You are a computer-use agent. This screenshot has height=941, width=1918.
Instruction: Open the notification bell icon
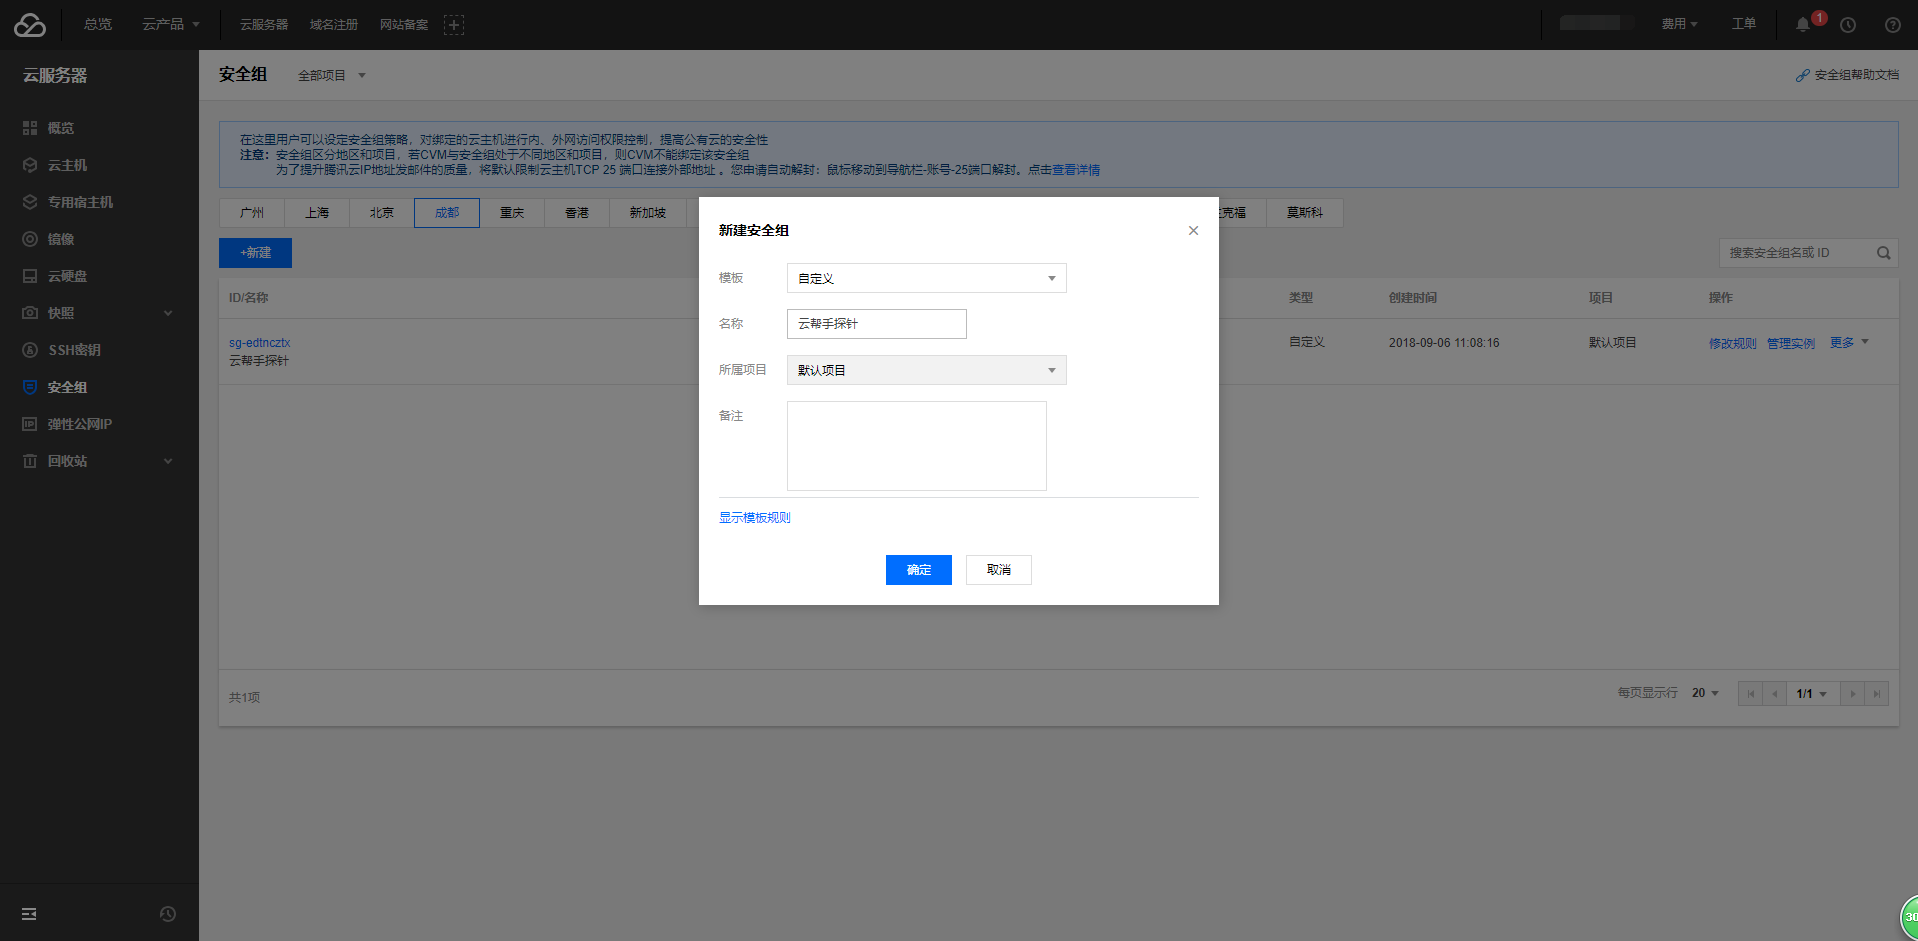tap(1803, 25)
